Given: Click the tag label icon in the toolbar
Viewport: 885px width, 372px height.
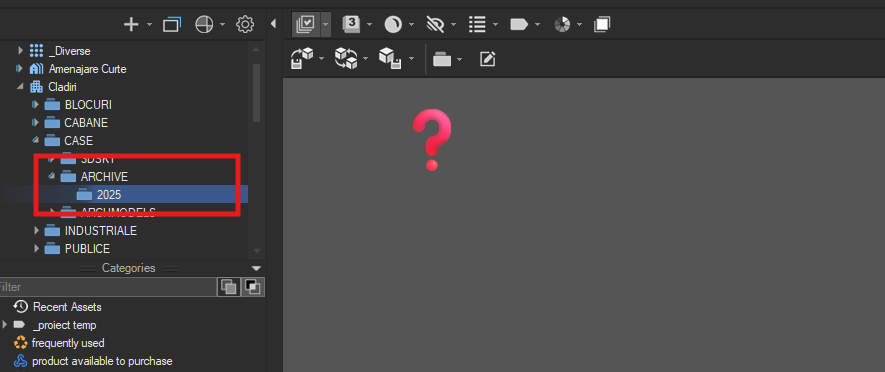Looking at the screenshot, I should click(x=519, y=24).
